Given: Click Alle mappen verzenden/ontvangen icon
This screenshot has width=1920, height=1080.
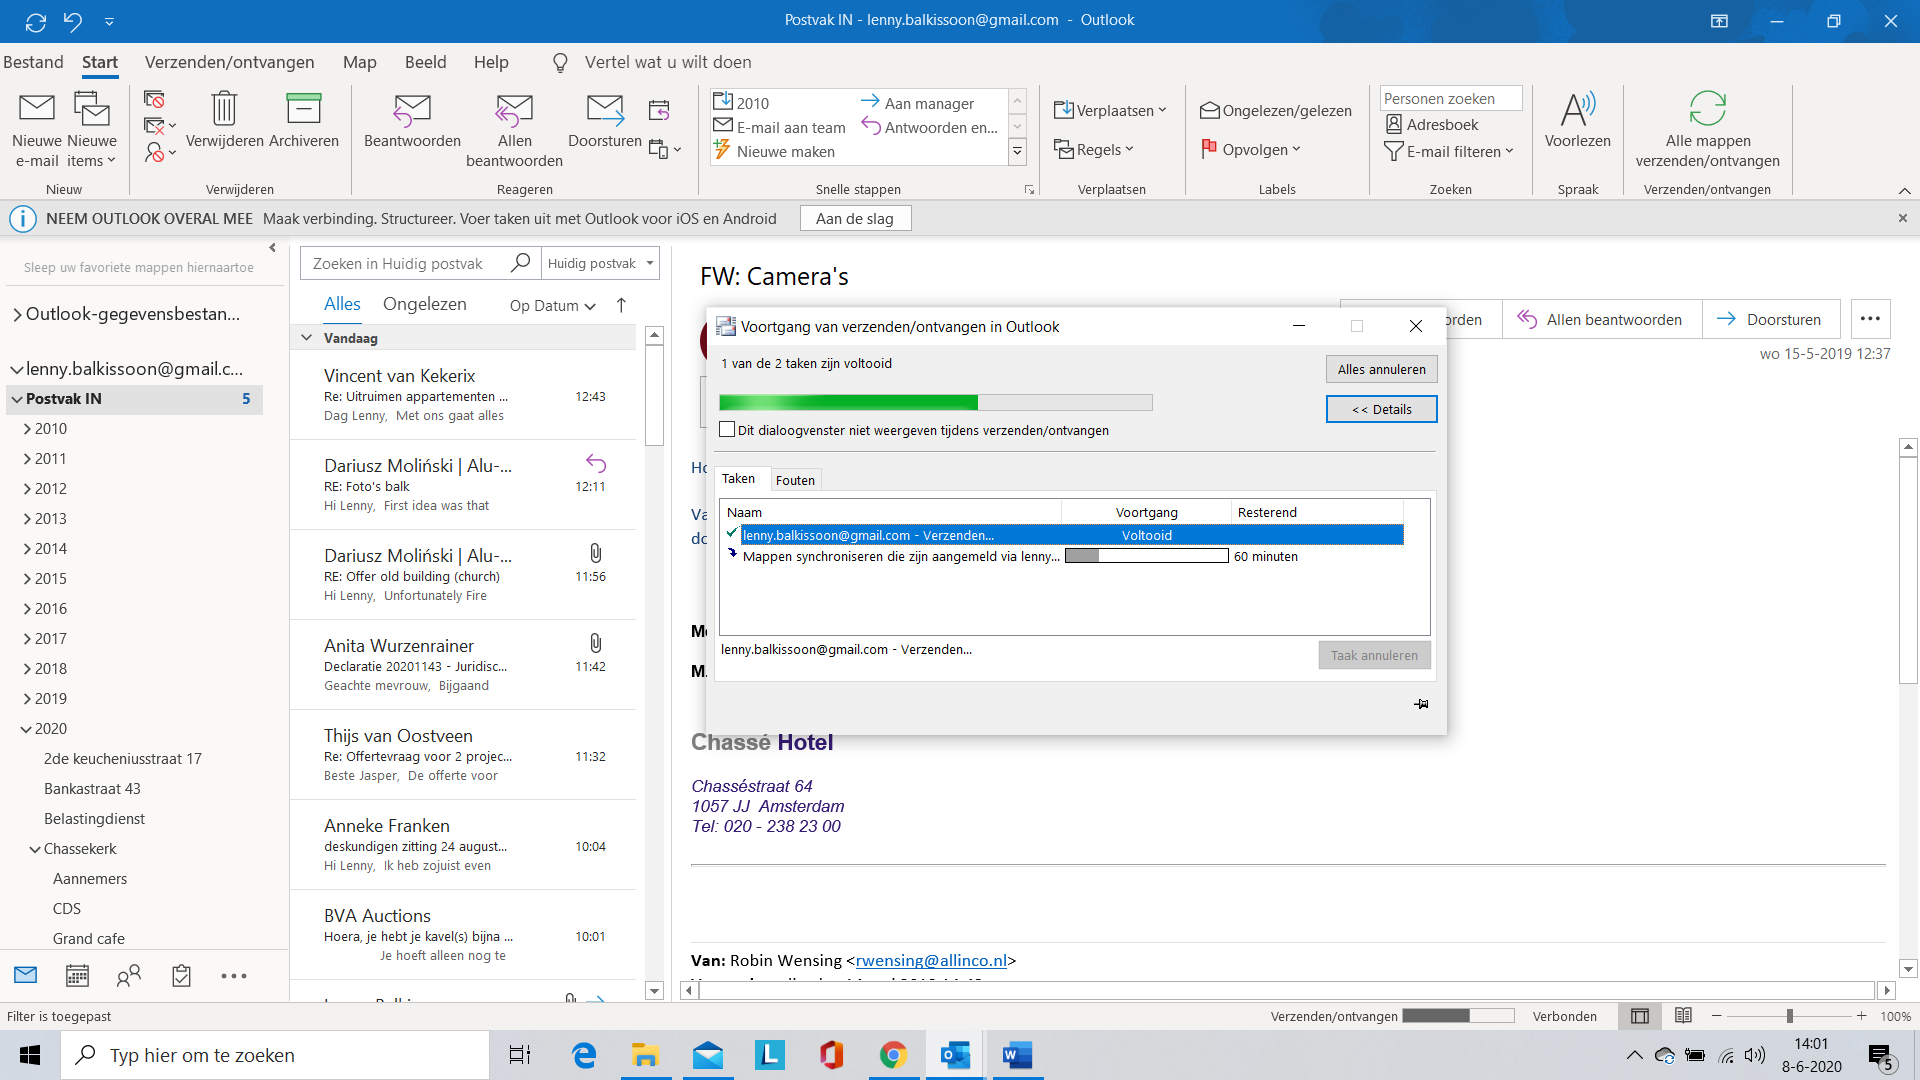Looking at the screenshot, I should coord(1707,108).
